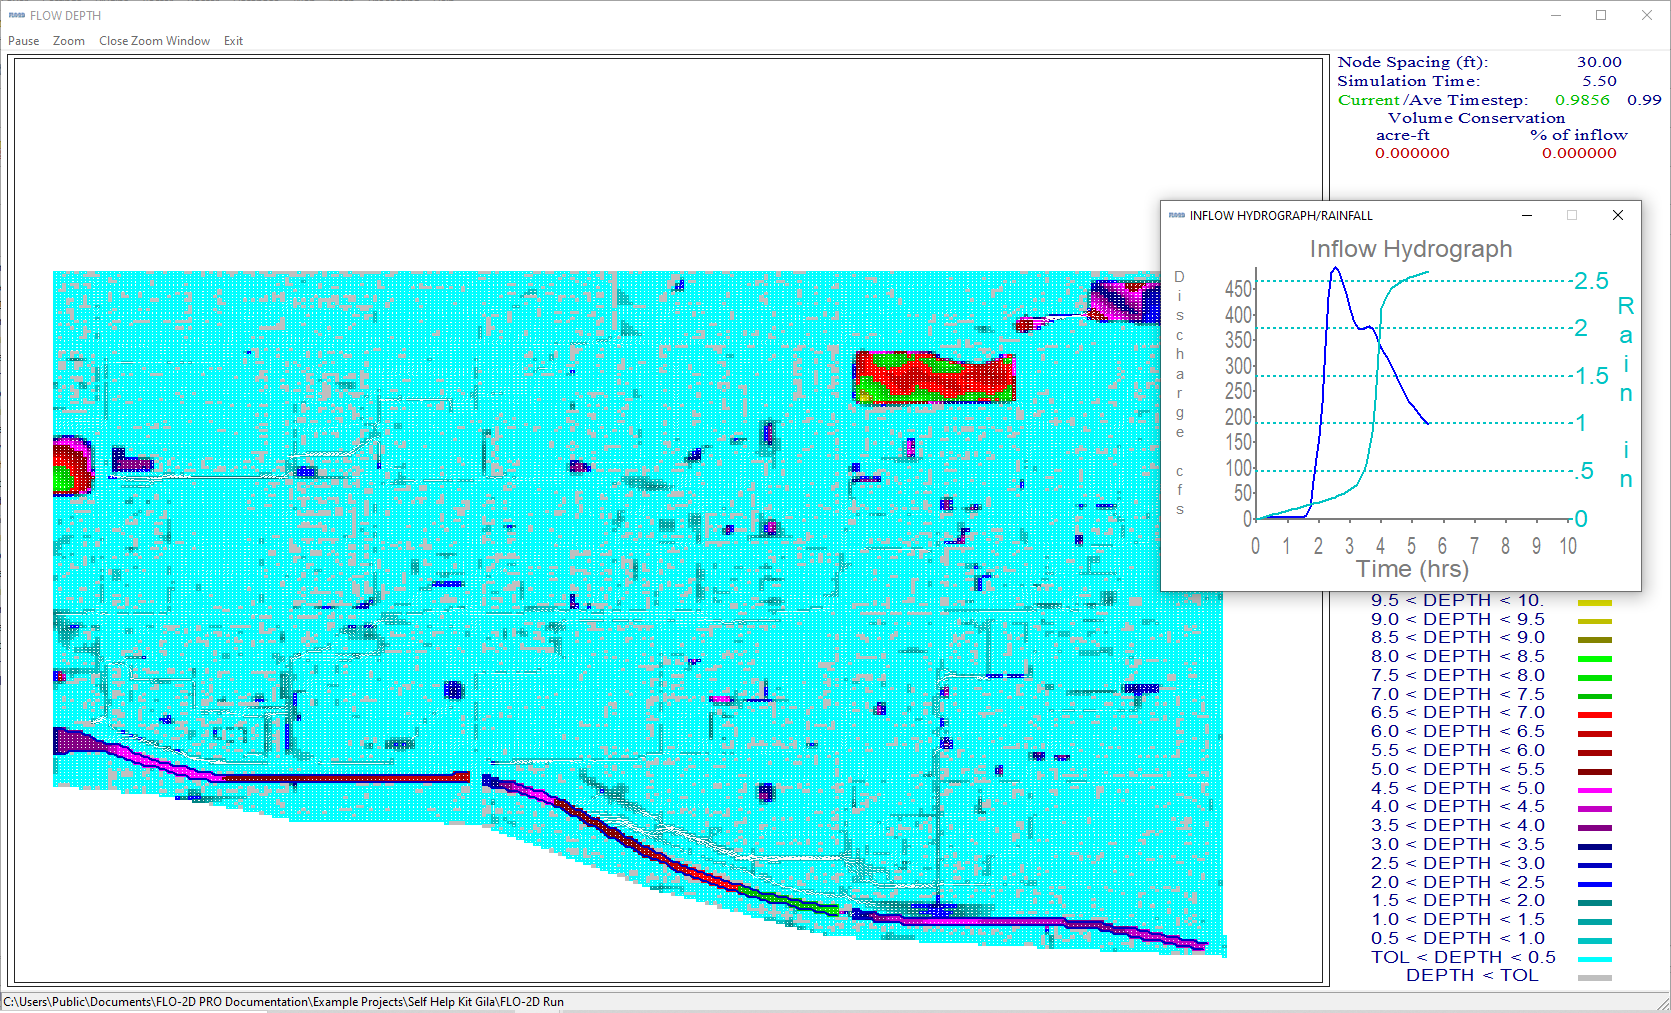Click the blue 2.0 < DEPTH < 2.5 swatch
1671x1013 pixels.
coord(1594,884)
